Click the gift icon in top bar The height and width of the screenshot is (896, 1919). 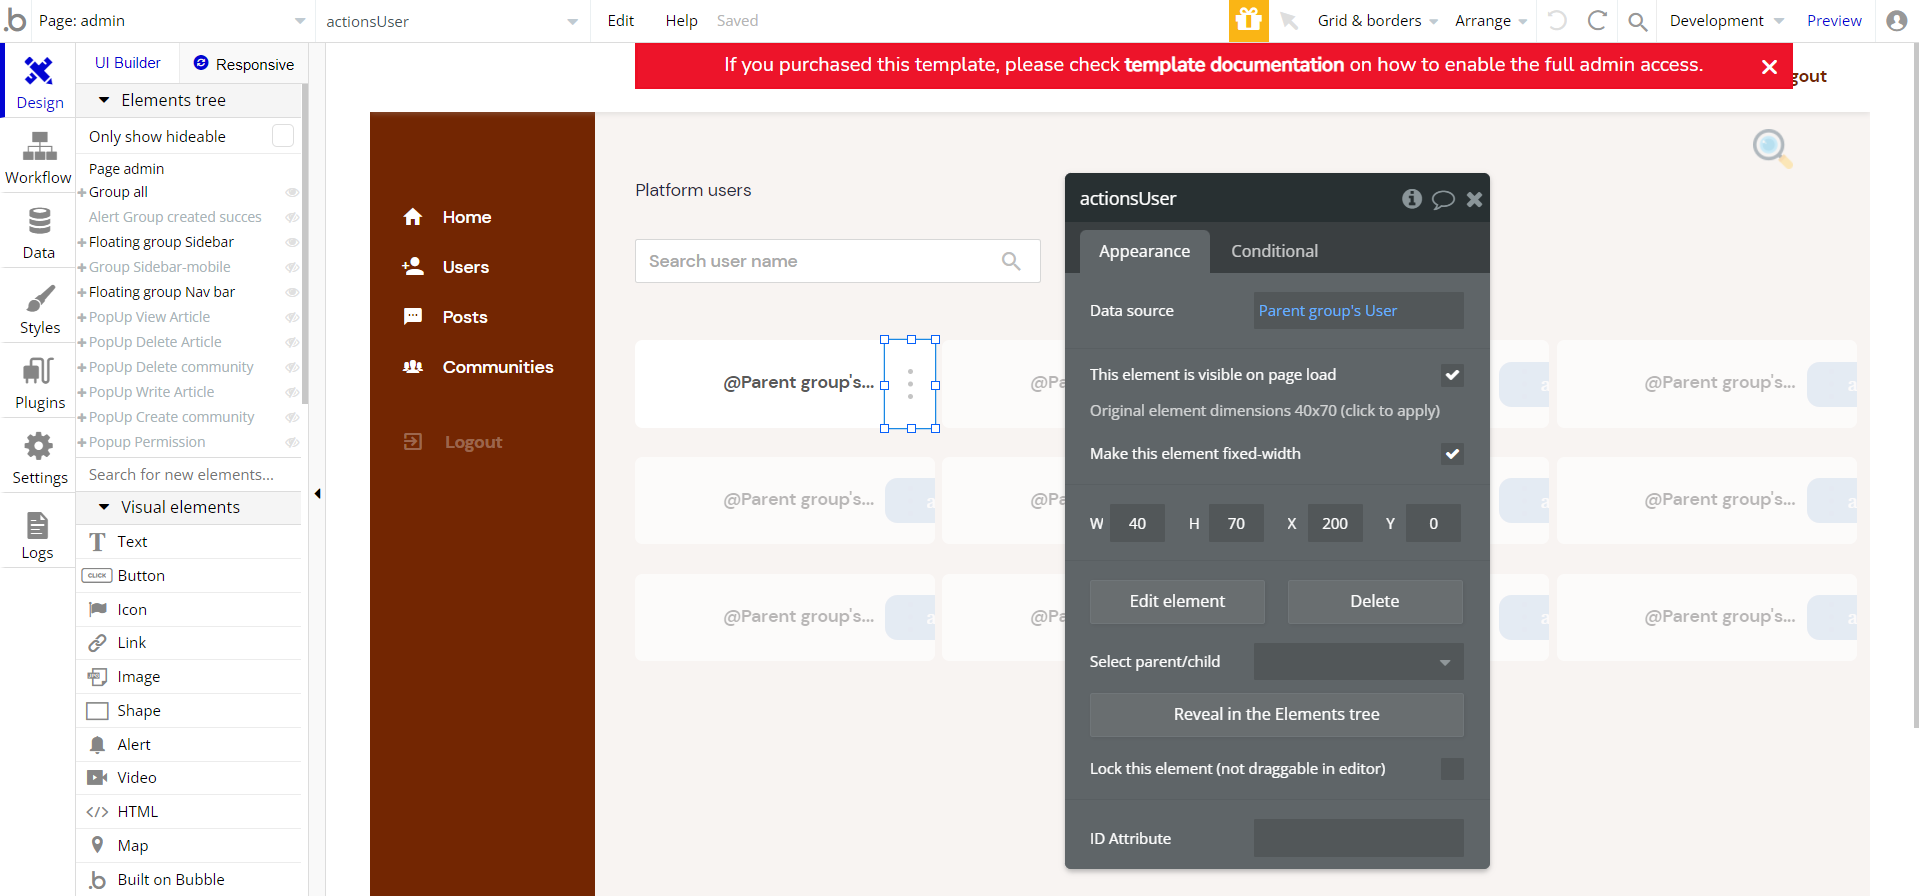pos(1248,21)
